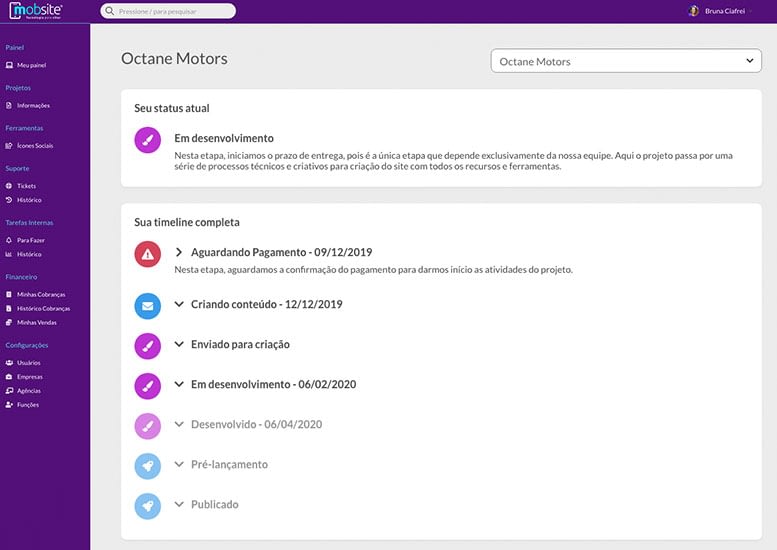The image size is (777, 550).
Task: Collapse Aguardando Pagamento chevron
Action: click(179, 252)
